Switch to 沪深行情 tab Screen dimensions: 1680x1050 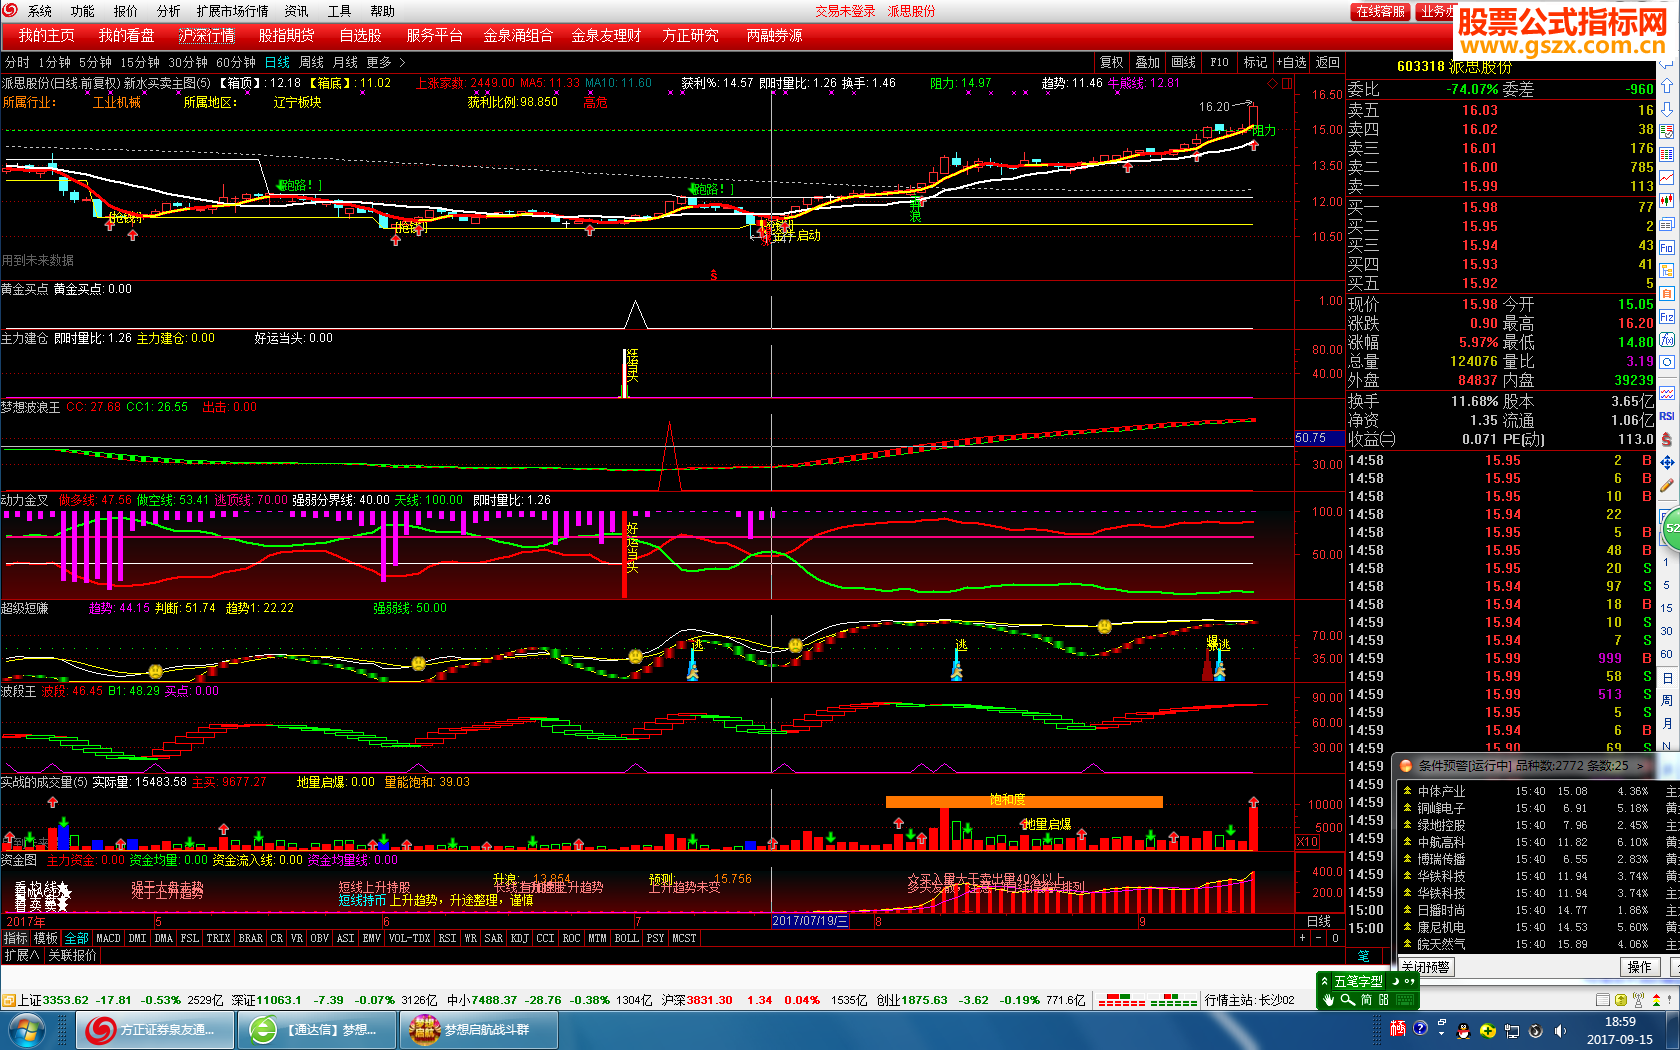[x=207, y=35]
